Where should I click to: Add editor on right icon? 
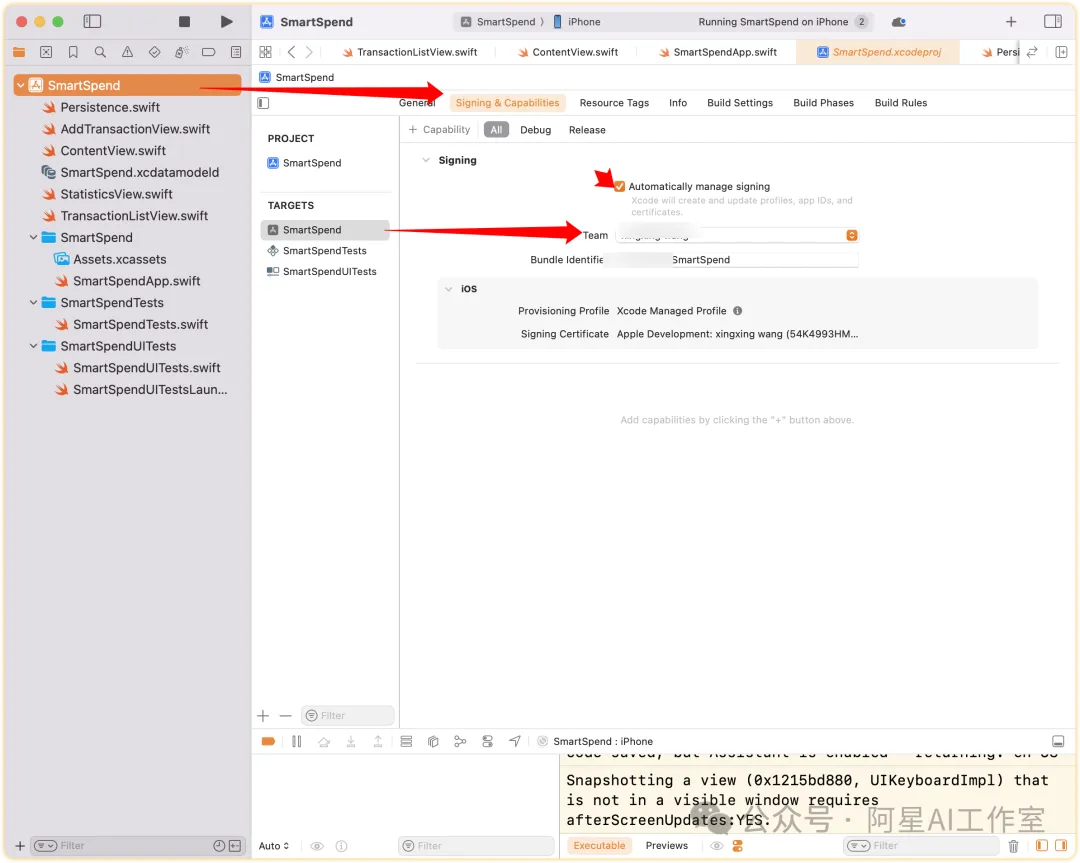(x=1061, y=52)
